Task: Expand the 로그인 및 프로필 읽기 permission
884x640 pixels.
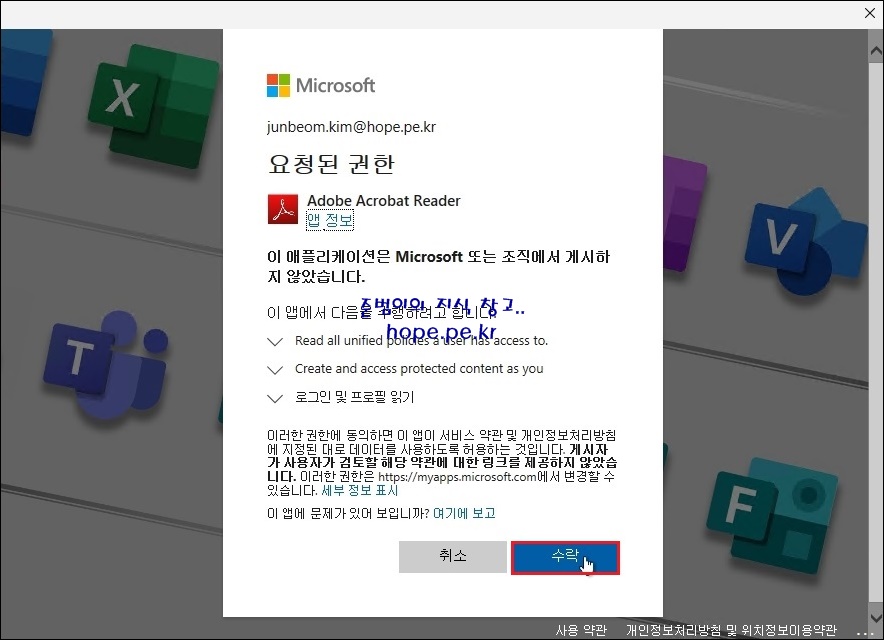Action: point(275,399)
